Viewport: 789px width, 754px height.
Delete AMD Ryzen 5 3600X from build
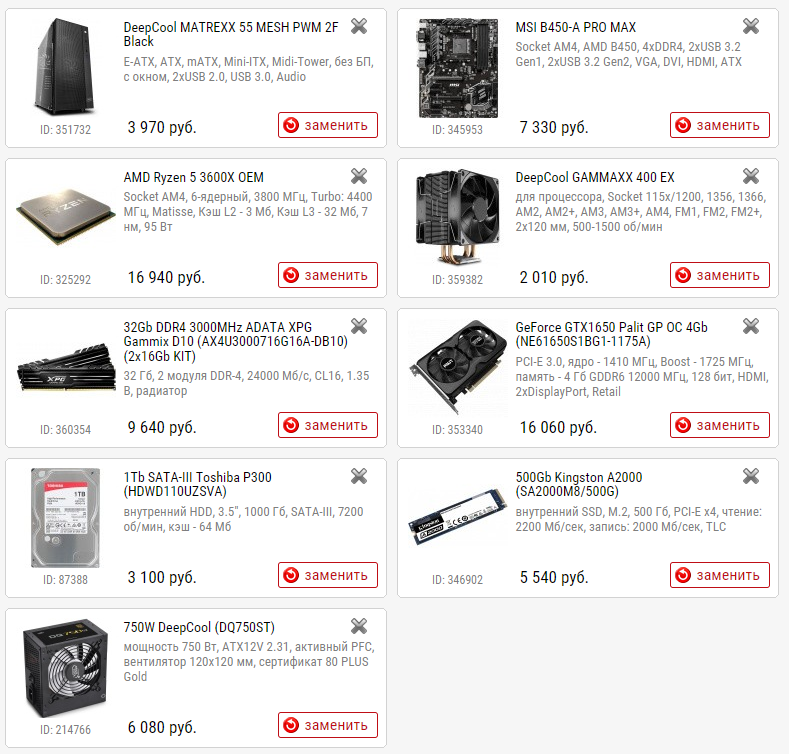point(359,176)
